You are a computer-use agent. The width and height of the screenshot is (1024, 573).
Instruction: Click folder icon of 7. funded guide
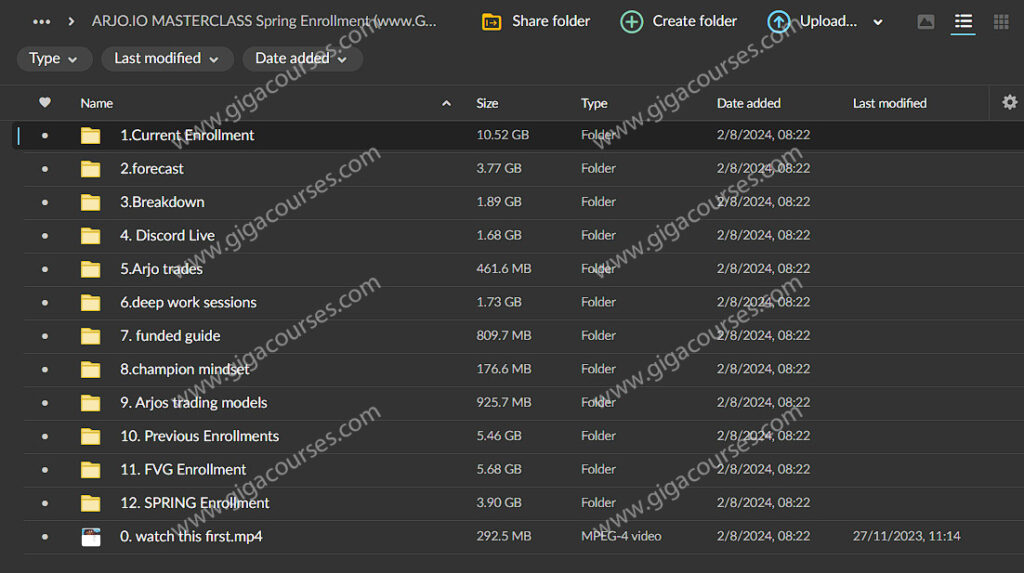pos(90,336)
